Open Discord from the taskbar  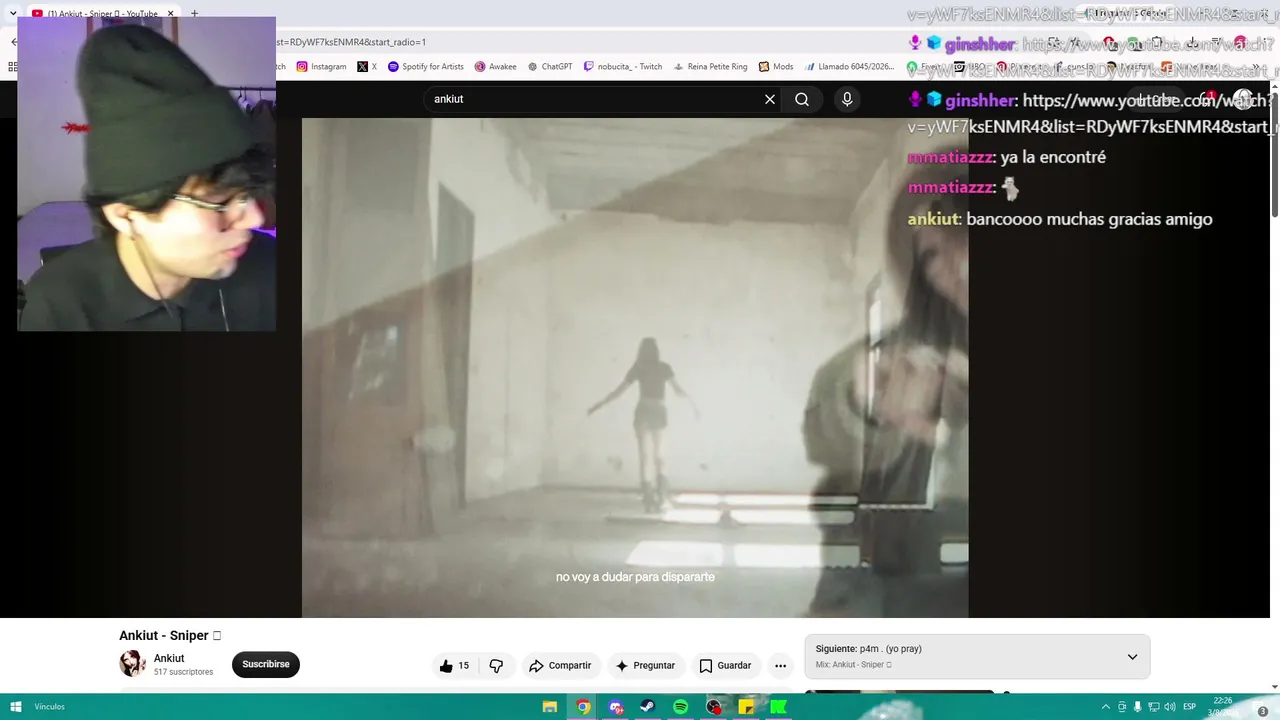tap(616, 707)
